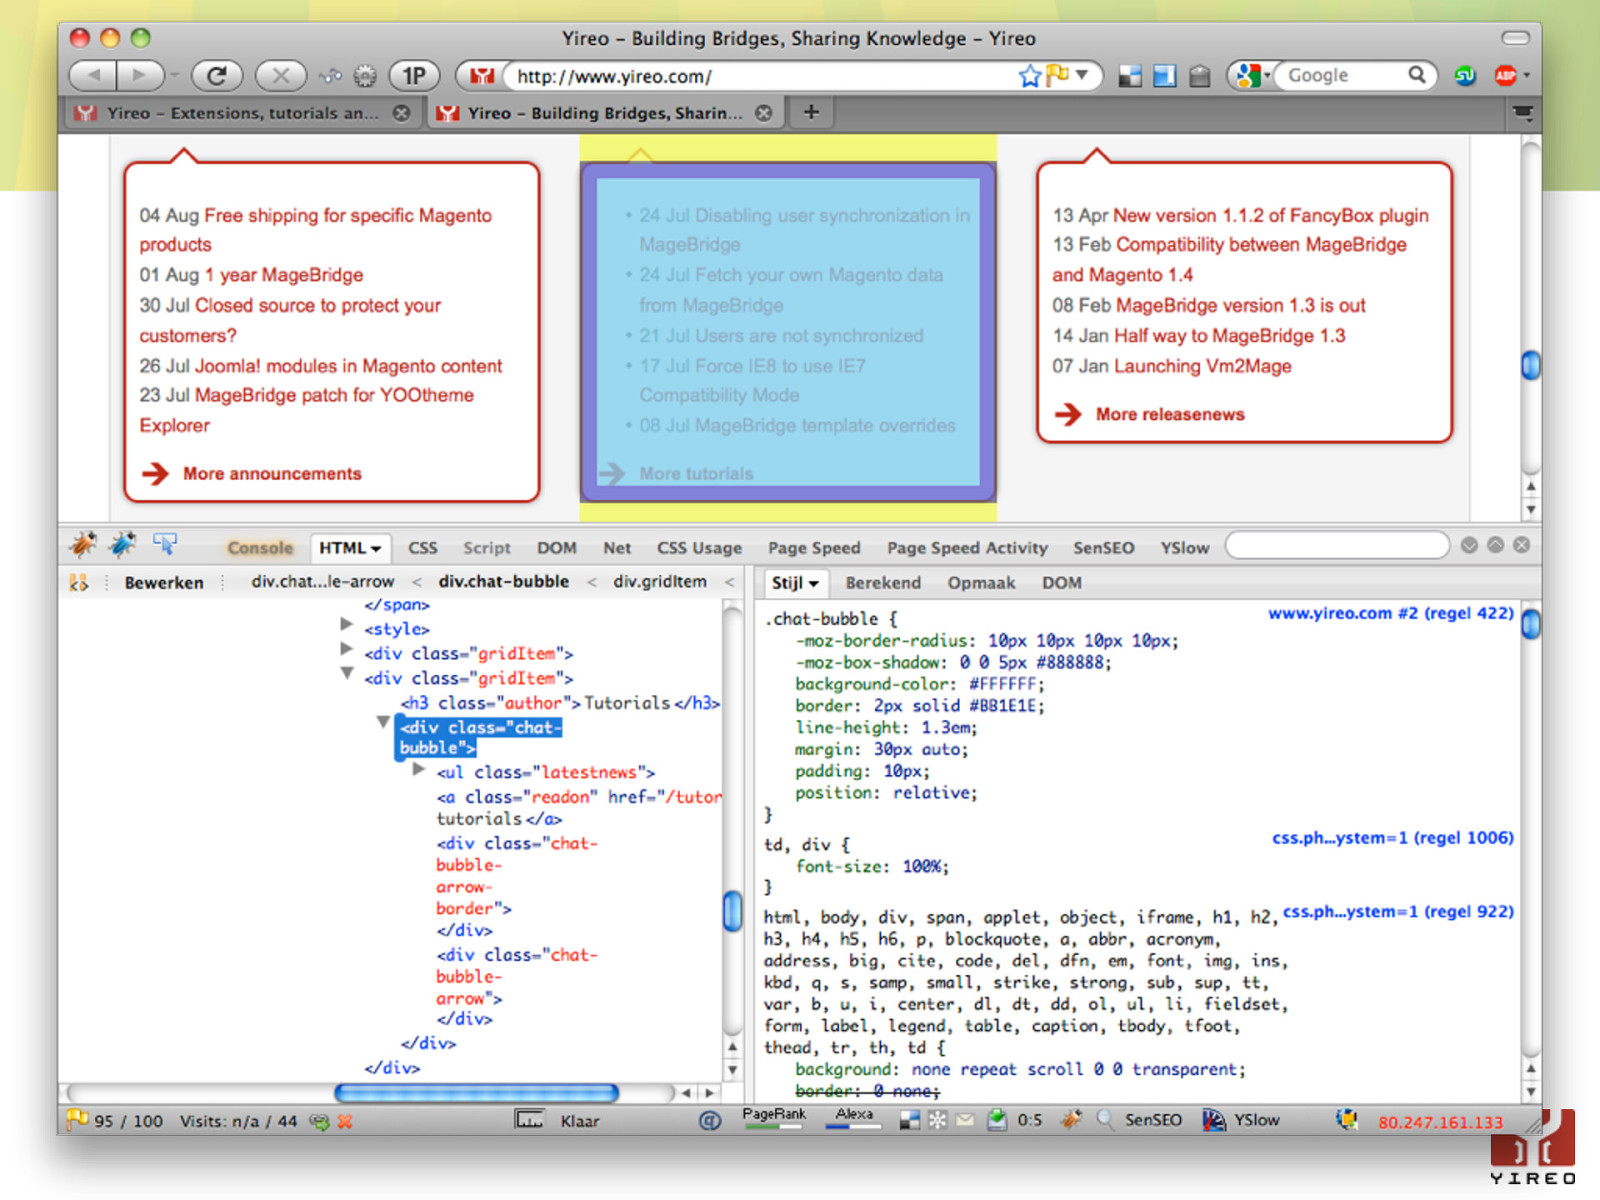Viewport: 1600px width, 1200px height.
Task: Click the @ icon in the status bar
Action: coord(710,1121)
